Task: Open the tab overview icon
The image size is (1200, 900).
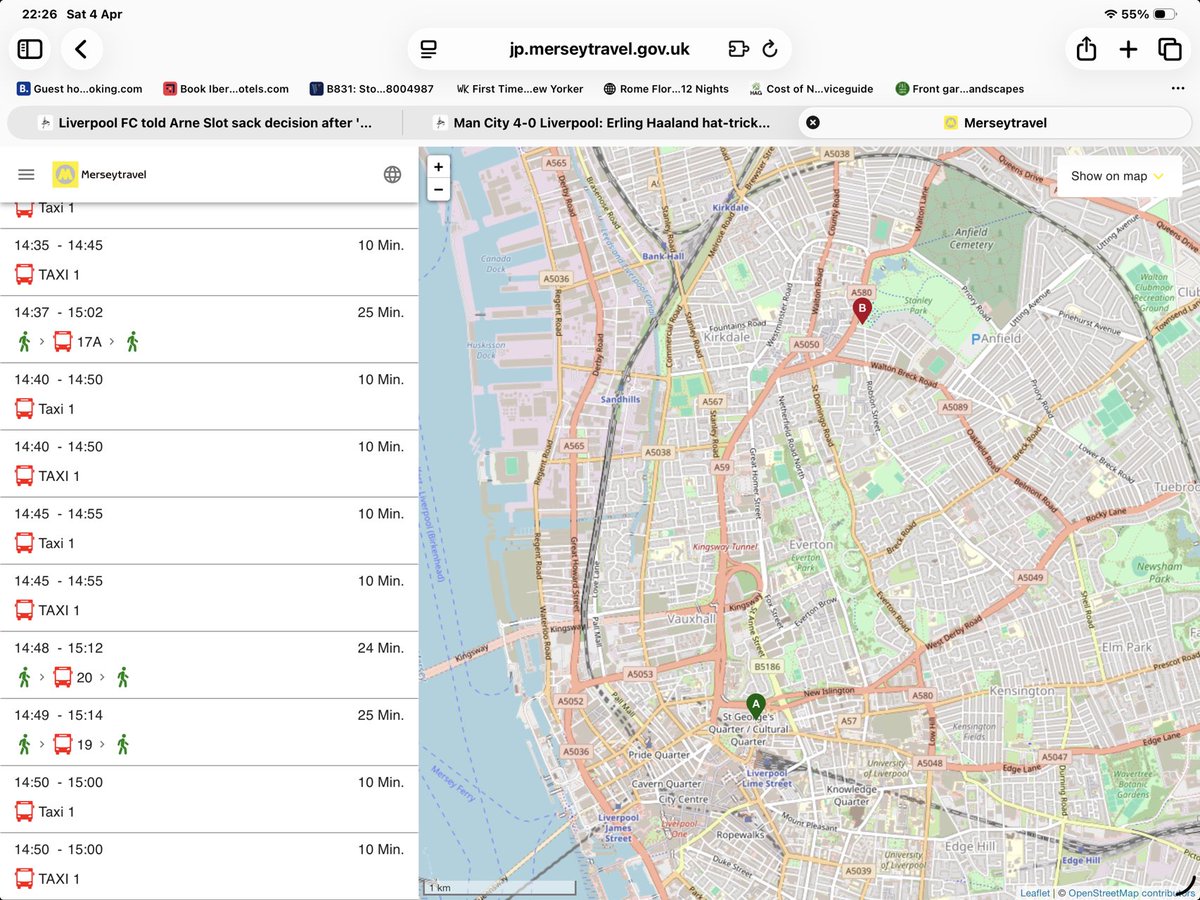Action: [x=1169, y=49]
